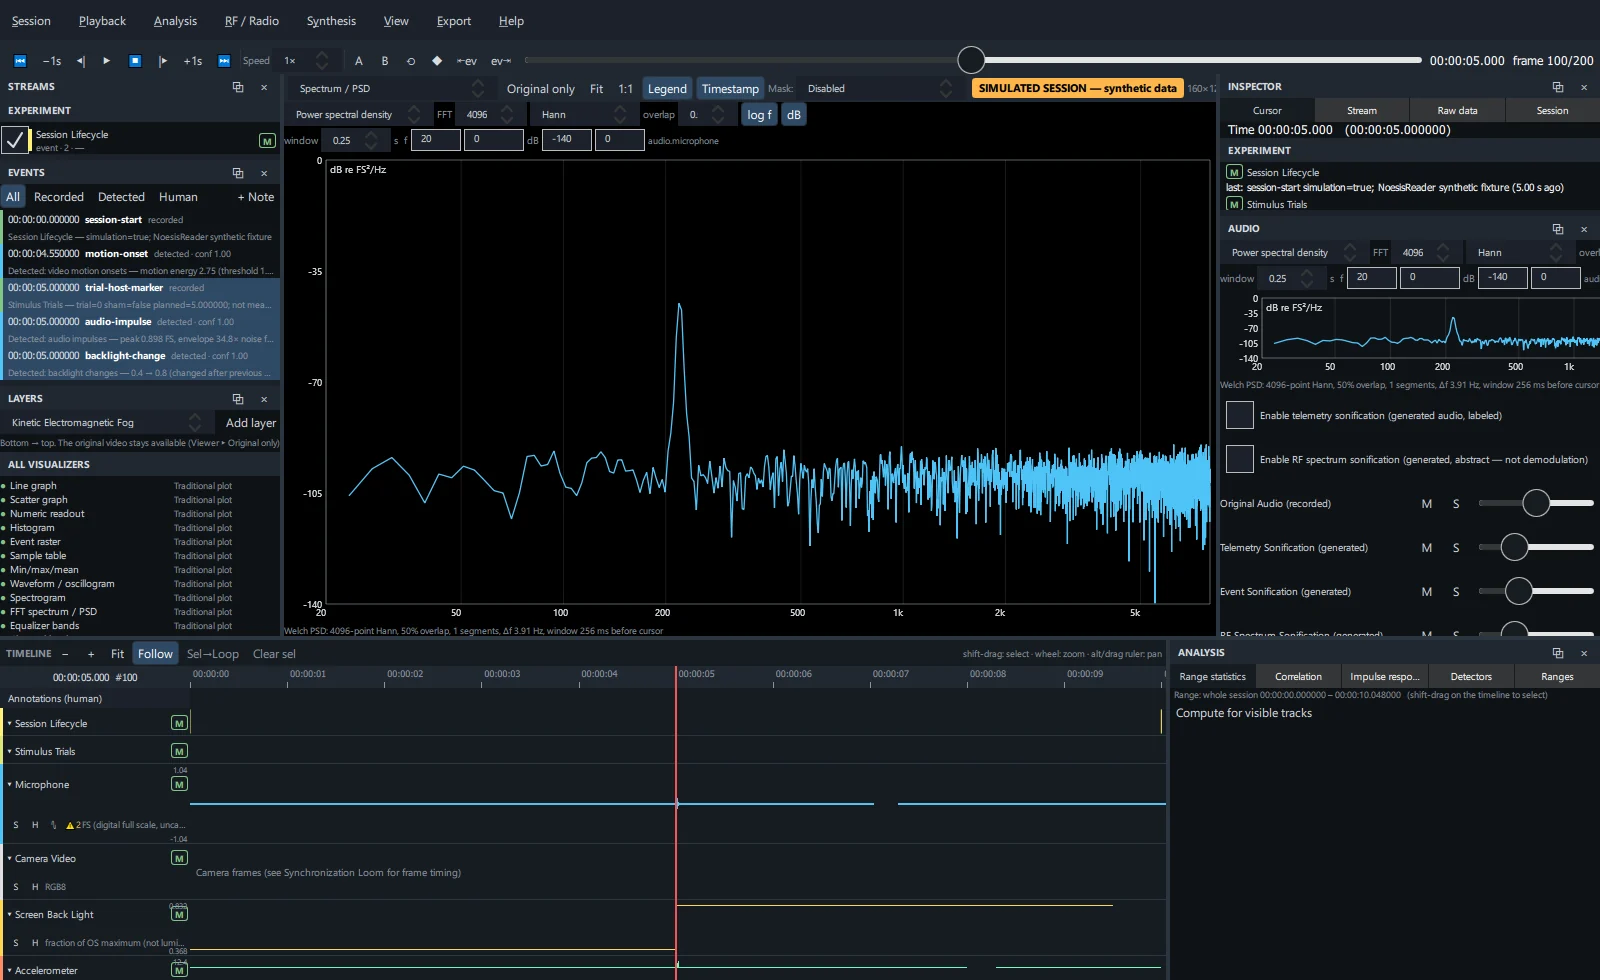Image resolution: width=1600 pixels, height=980 pixels.
Task: Stop playback using the stop icon
Action: [135, 61]
